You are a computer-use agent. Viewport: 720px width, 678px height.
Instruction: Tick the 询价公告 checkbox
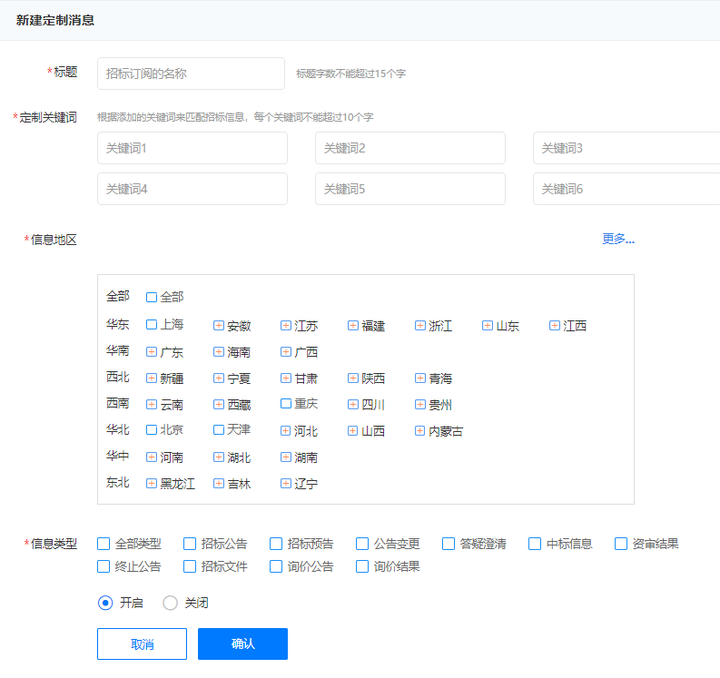pyautogui.click(x=276, y=566)
